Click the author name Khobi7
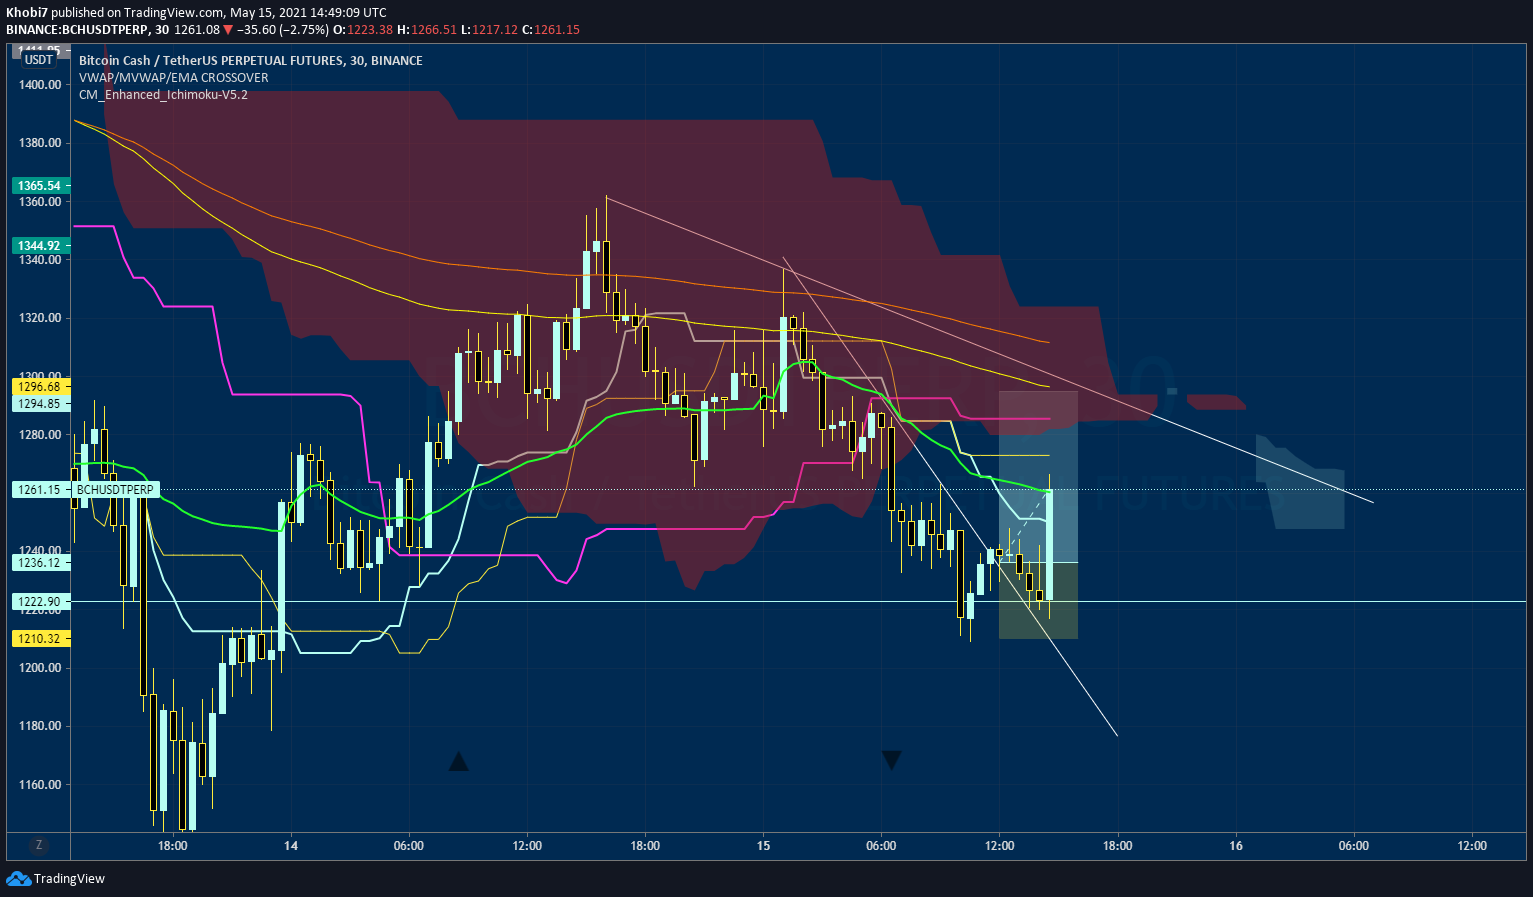The width and height of the screenshot is (1533, 897). click(x=27, y=13)
